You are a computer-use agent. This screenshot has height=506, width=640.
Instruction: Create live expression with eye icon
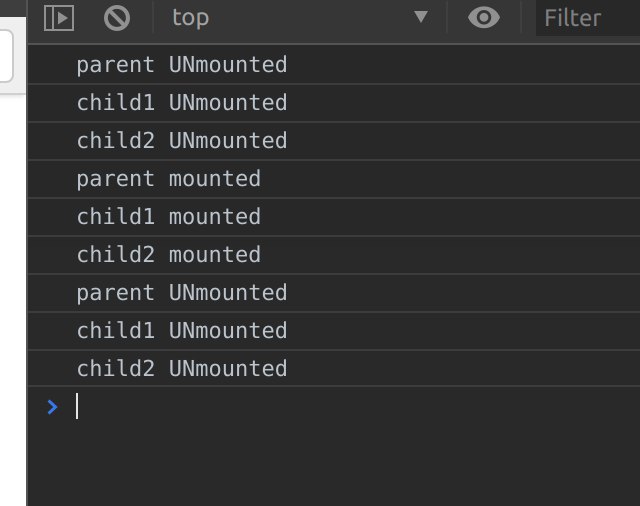(484, 18)
